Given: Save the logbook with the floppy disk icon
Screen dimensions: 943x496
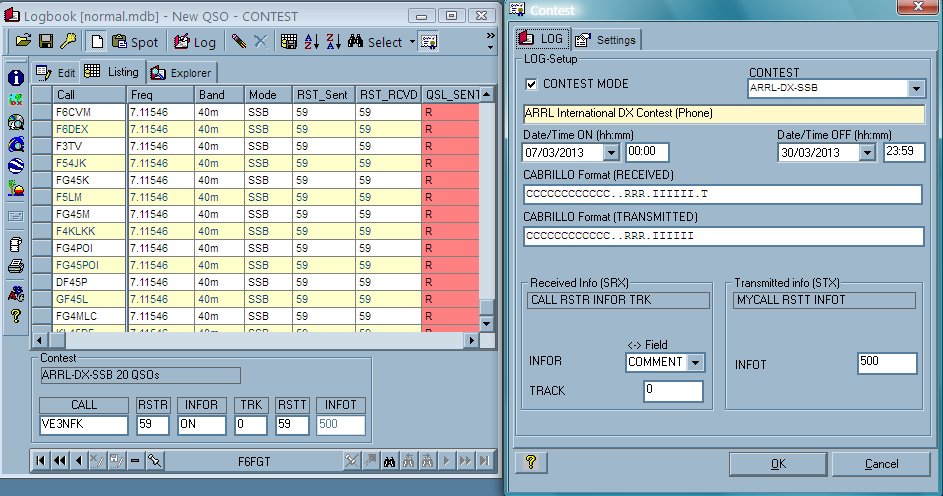Looking at the screenshot, I should [x=46, y=41].
